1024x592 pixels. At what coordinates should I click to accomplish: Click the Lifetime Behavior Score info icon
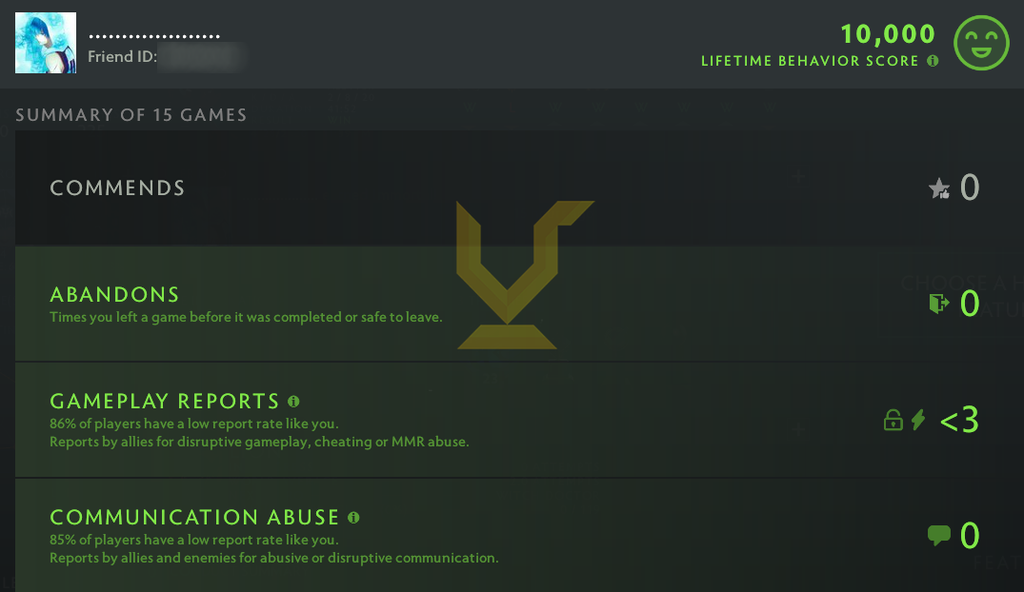pyautogui.click(x=933, y=61)
